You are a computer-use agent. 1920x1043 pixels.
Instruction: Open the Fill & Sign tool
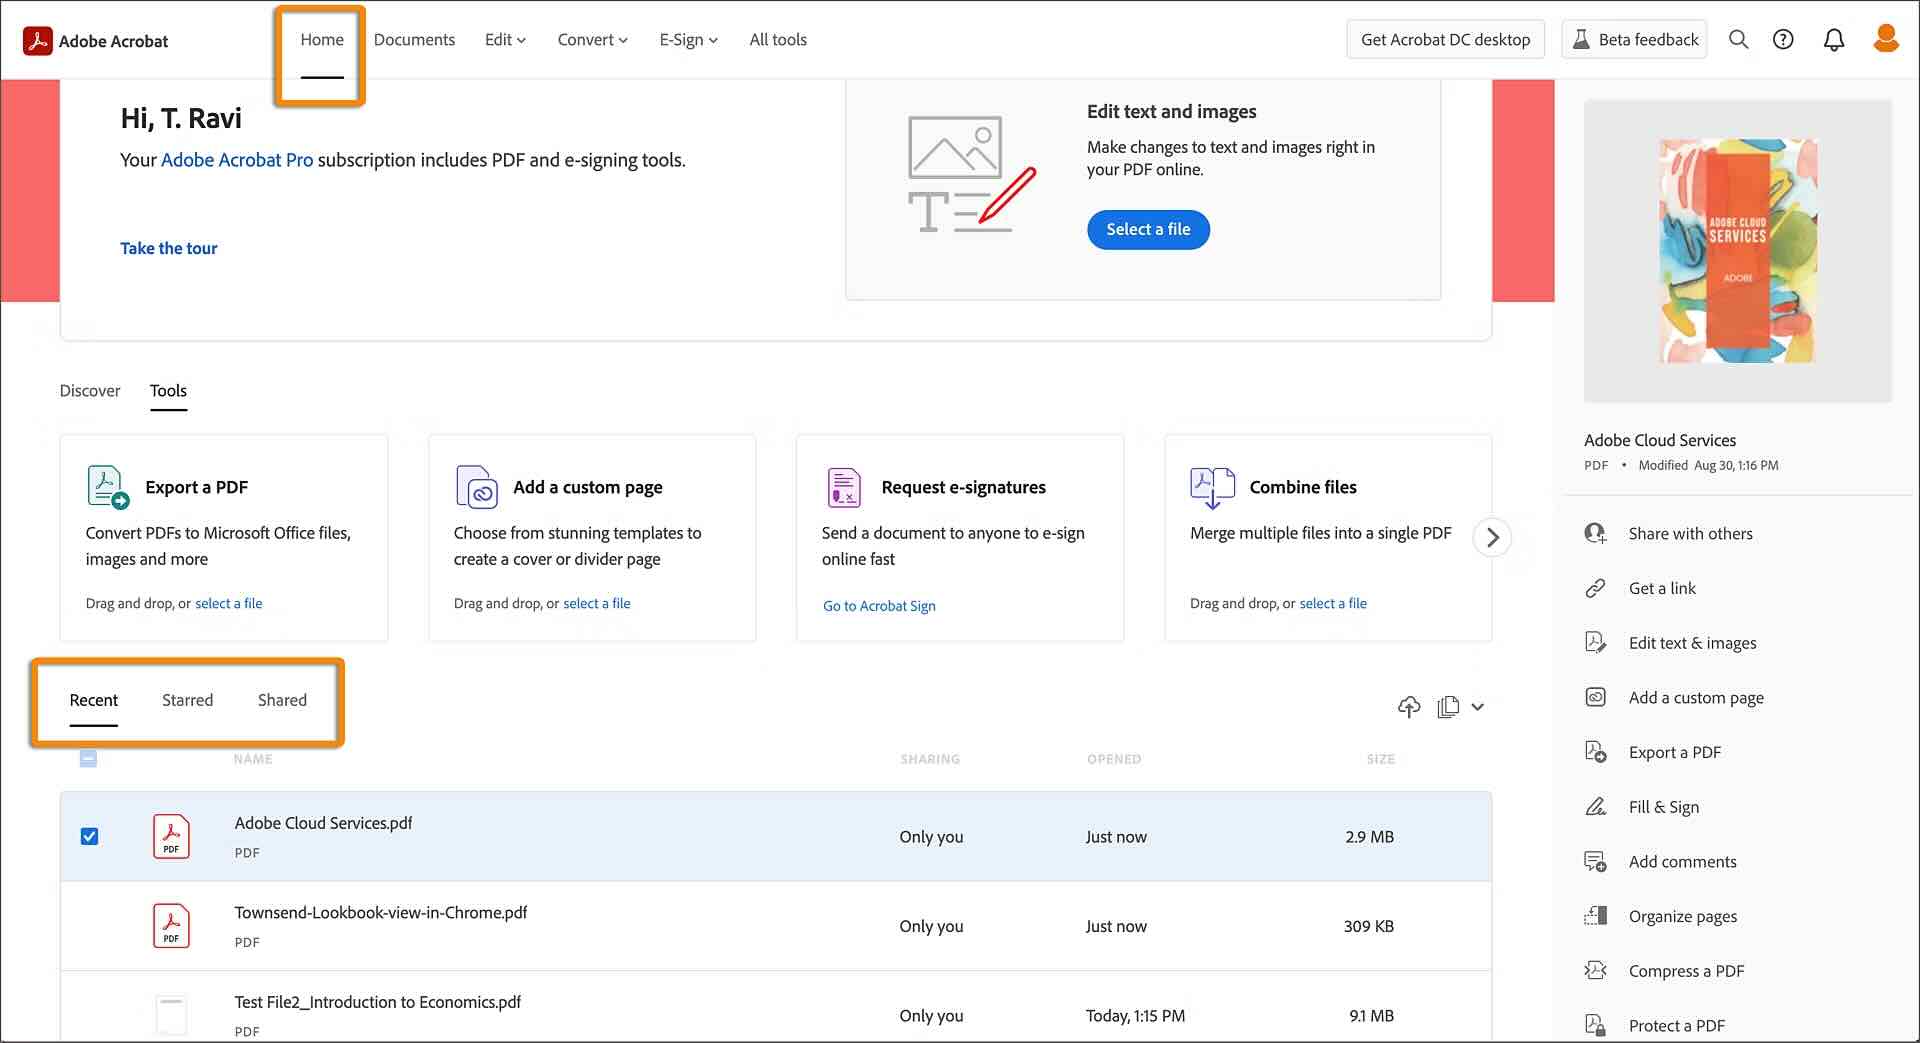1663,806
